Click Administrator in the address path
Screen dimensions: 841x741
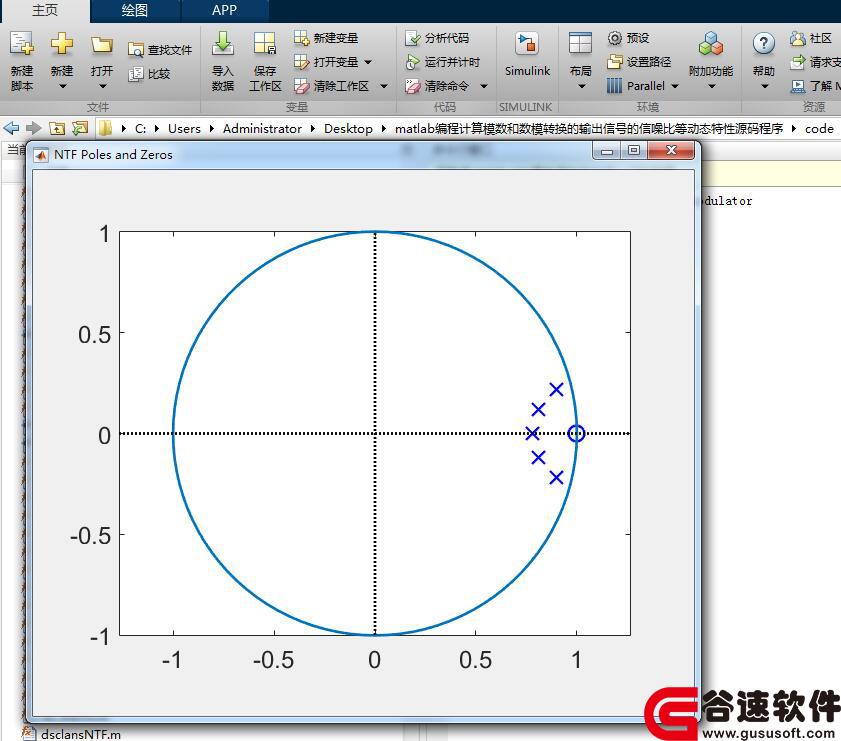pos(262,129)
